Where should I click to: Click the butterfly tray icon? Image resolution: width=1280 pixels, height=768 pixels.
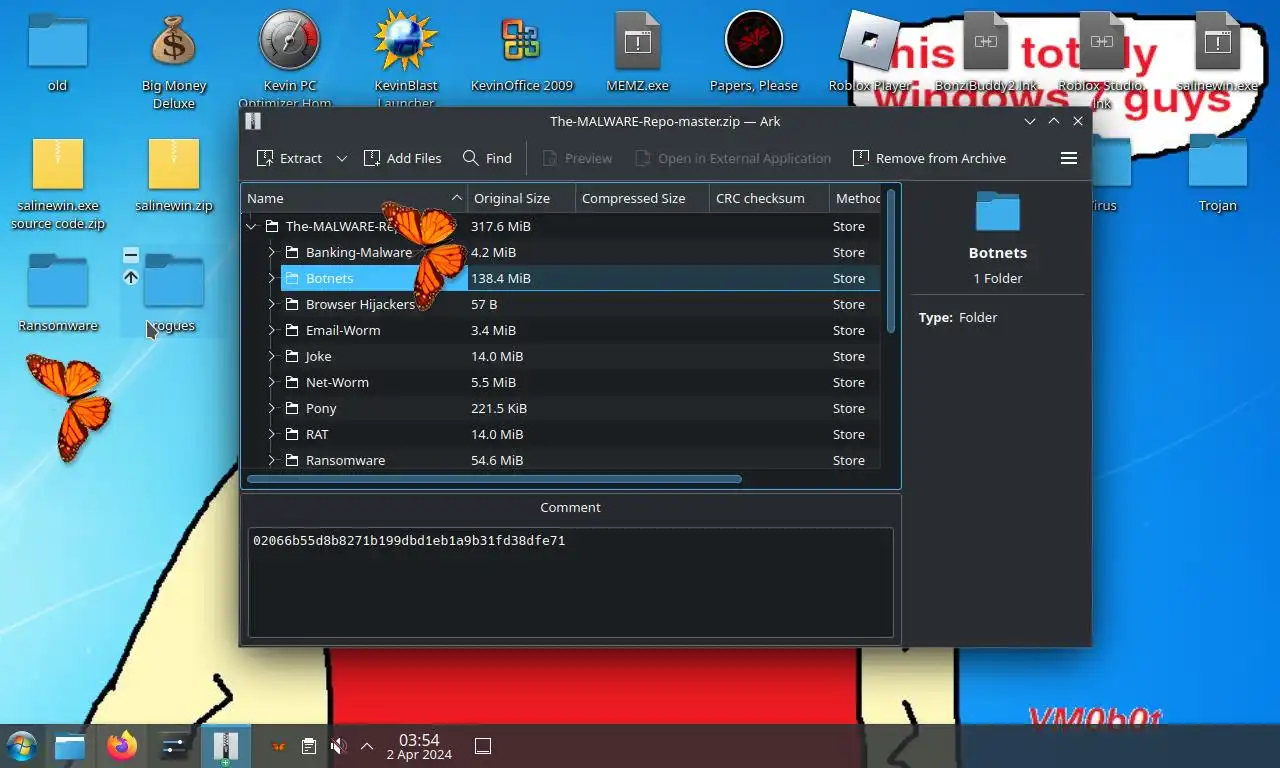[x=280, y=746]
